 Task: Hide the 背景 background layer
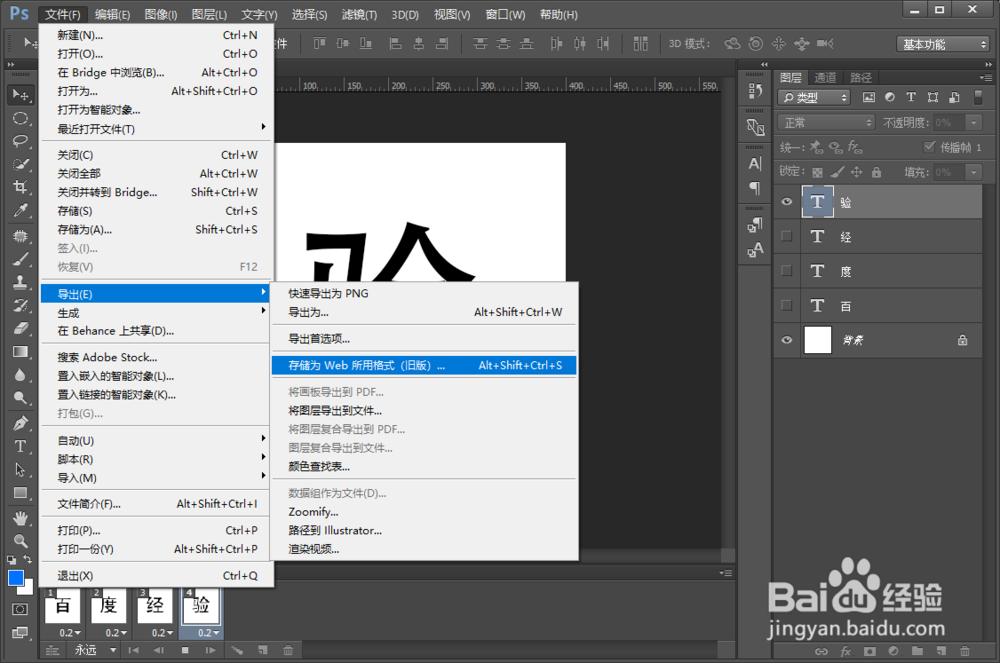pos(787,340)
